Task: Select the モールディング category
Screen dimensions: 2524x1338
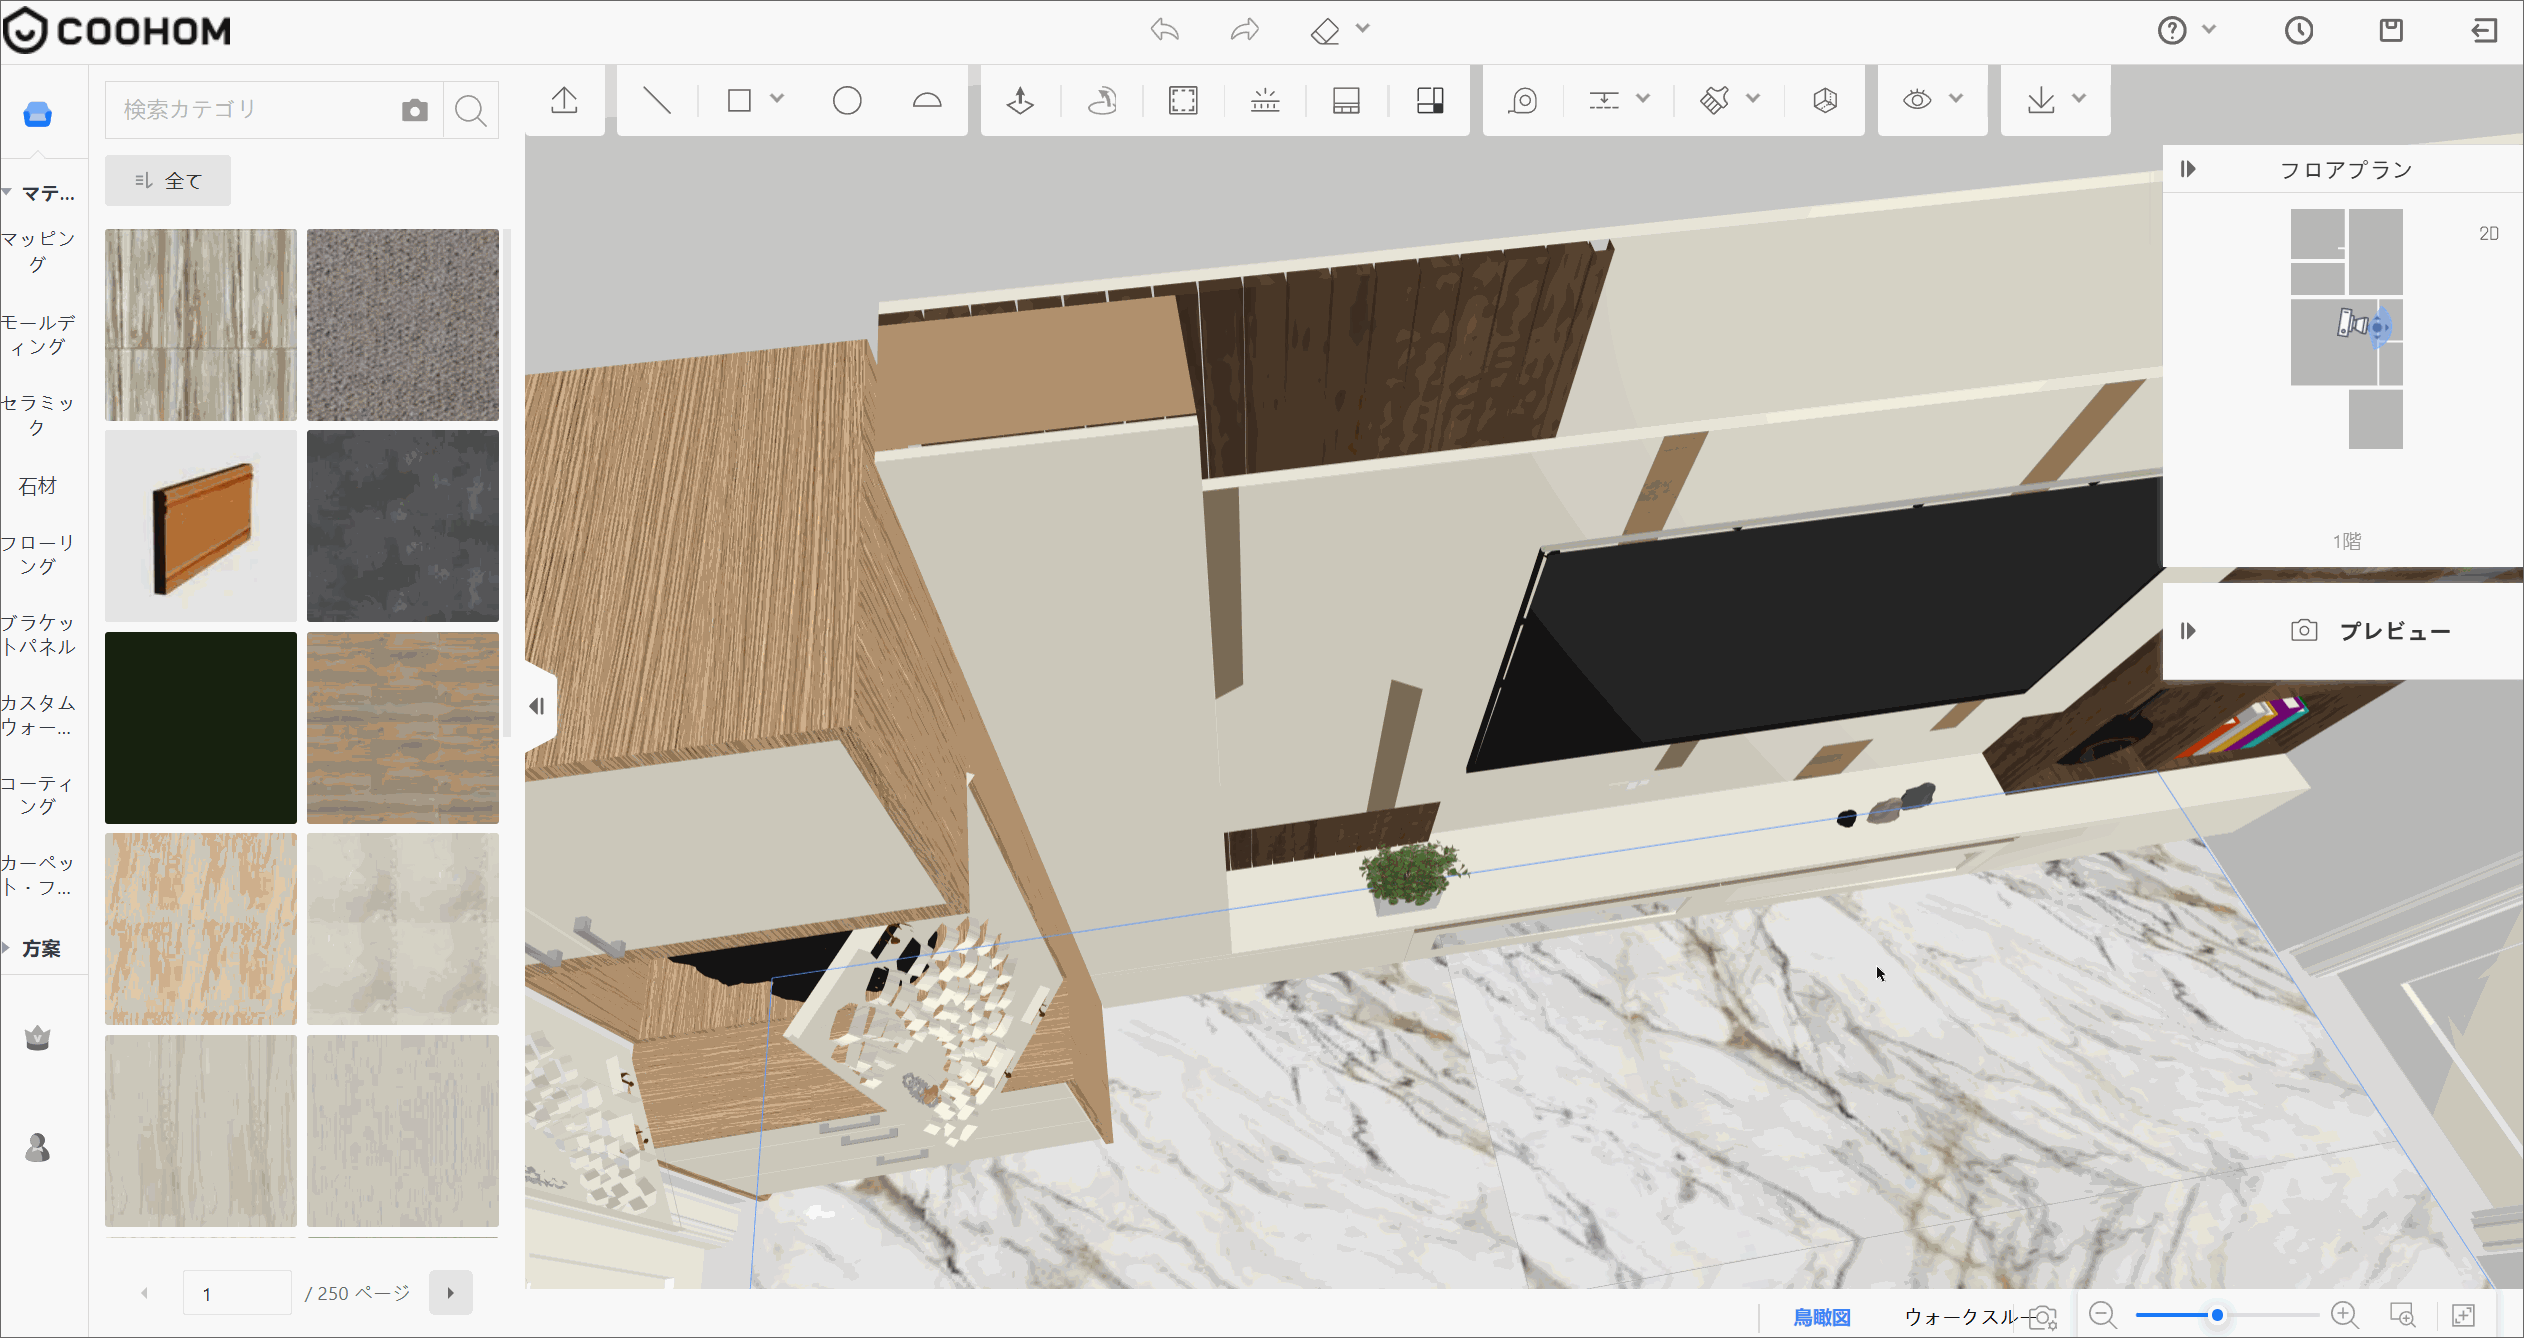Action: (38, 334)
